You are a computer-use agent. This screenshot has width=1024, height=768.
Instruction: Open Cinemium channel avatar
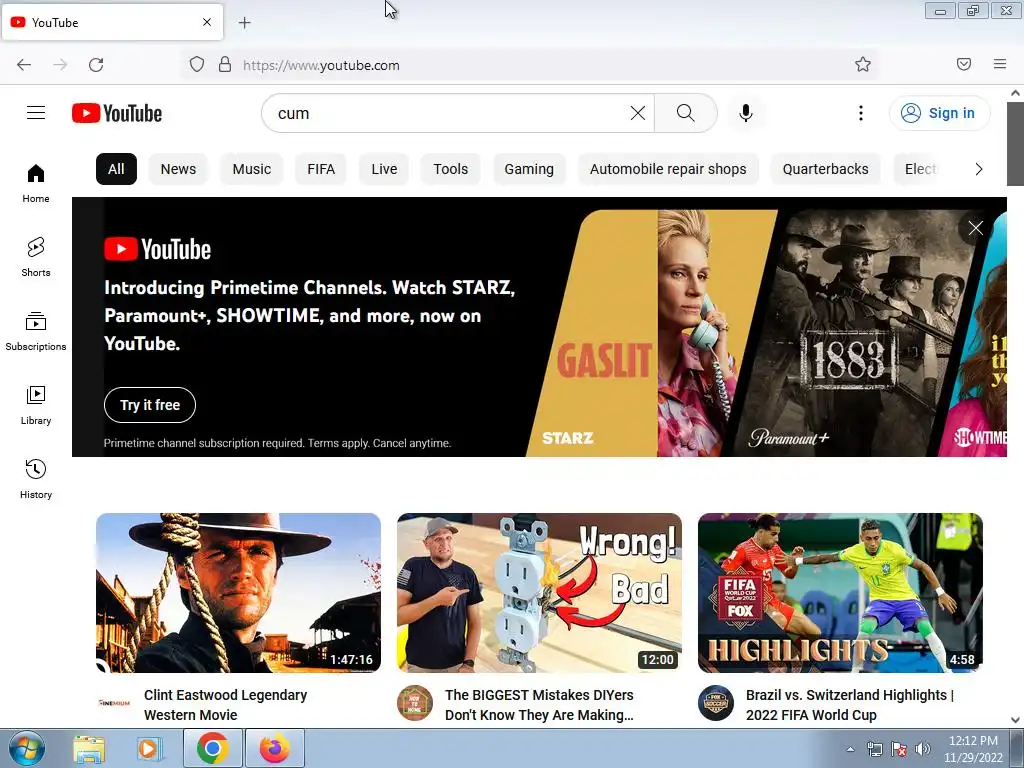coord(114,703)
